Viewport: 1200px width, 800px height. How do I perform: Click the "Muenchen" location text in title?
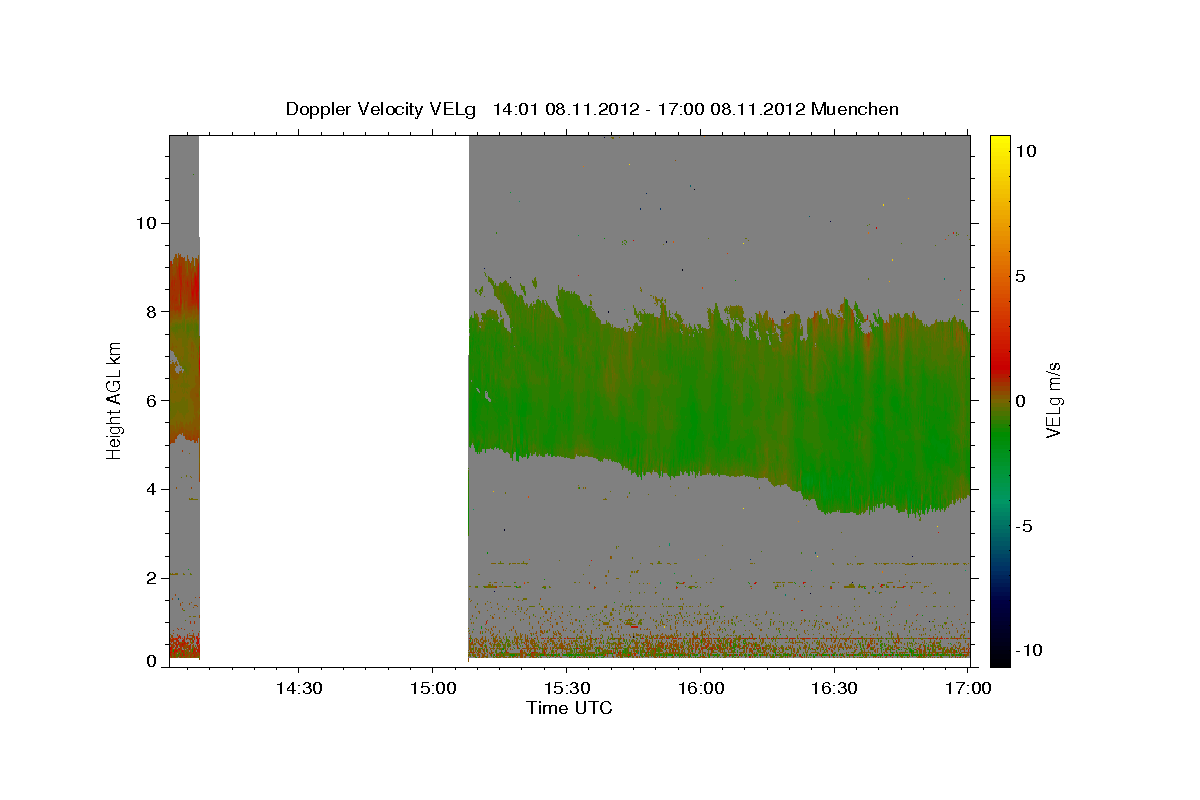855,109
